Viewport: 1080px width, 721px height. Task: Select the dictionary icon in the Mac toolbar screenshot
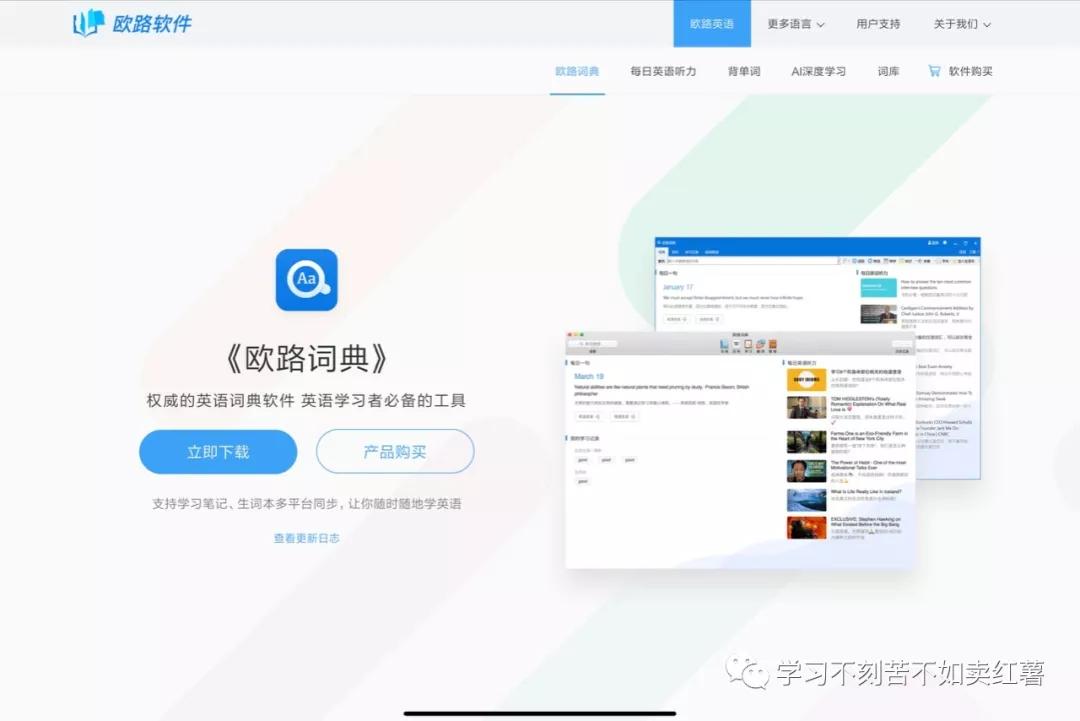click(722, 344)
